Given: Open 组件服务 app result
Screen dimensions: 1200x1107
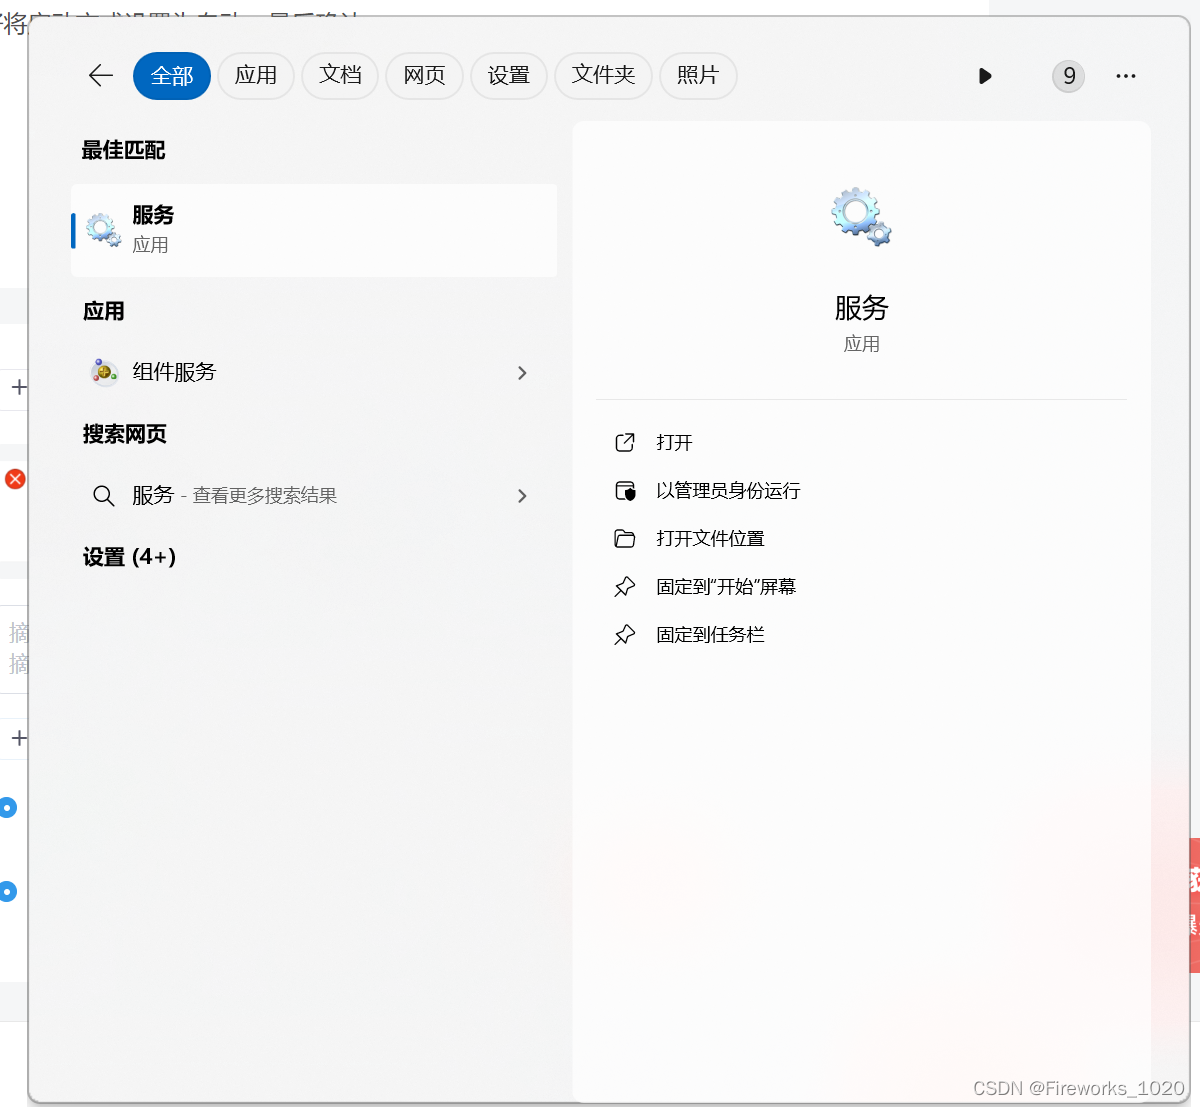Looking at the screenshot, I should (314, 372).
